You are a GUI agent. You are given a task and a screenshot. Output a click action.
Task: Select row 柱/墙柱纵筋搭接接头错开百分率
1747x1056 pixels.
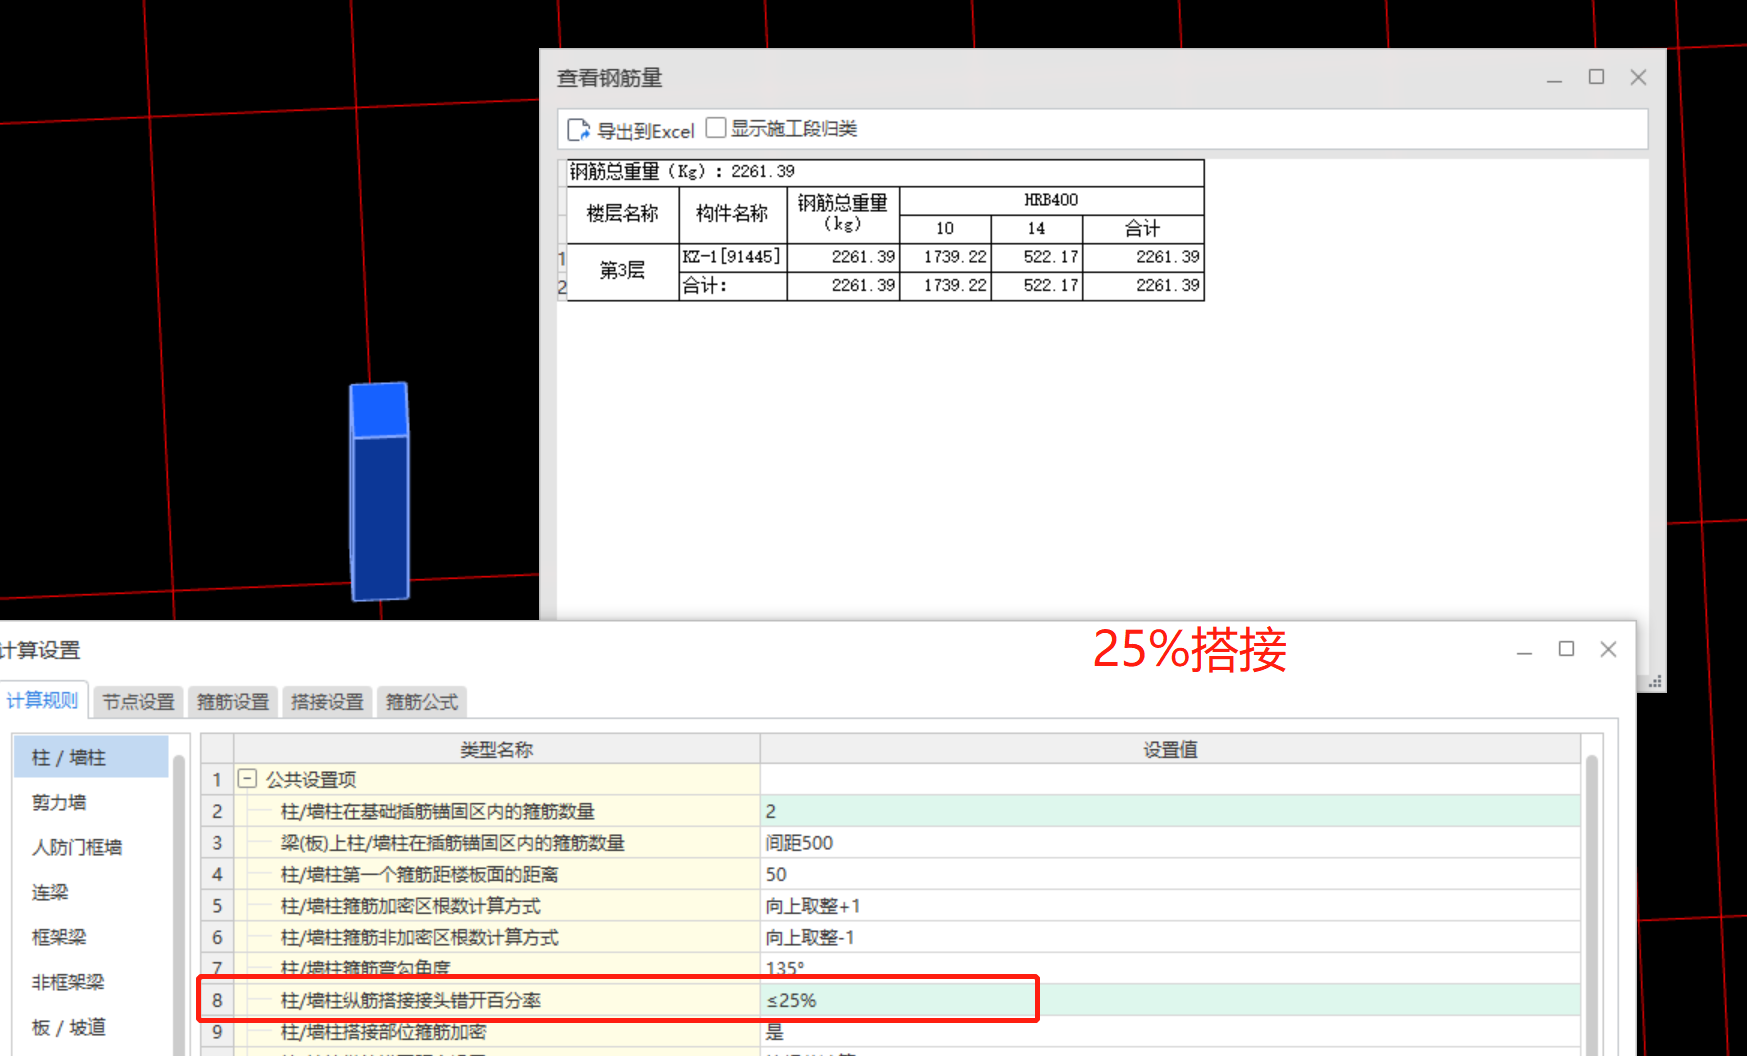[x=497, y=1000]
